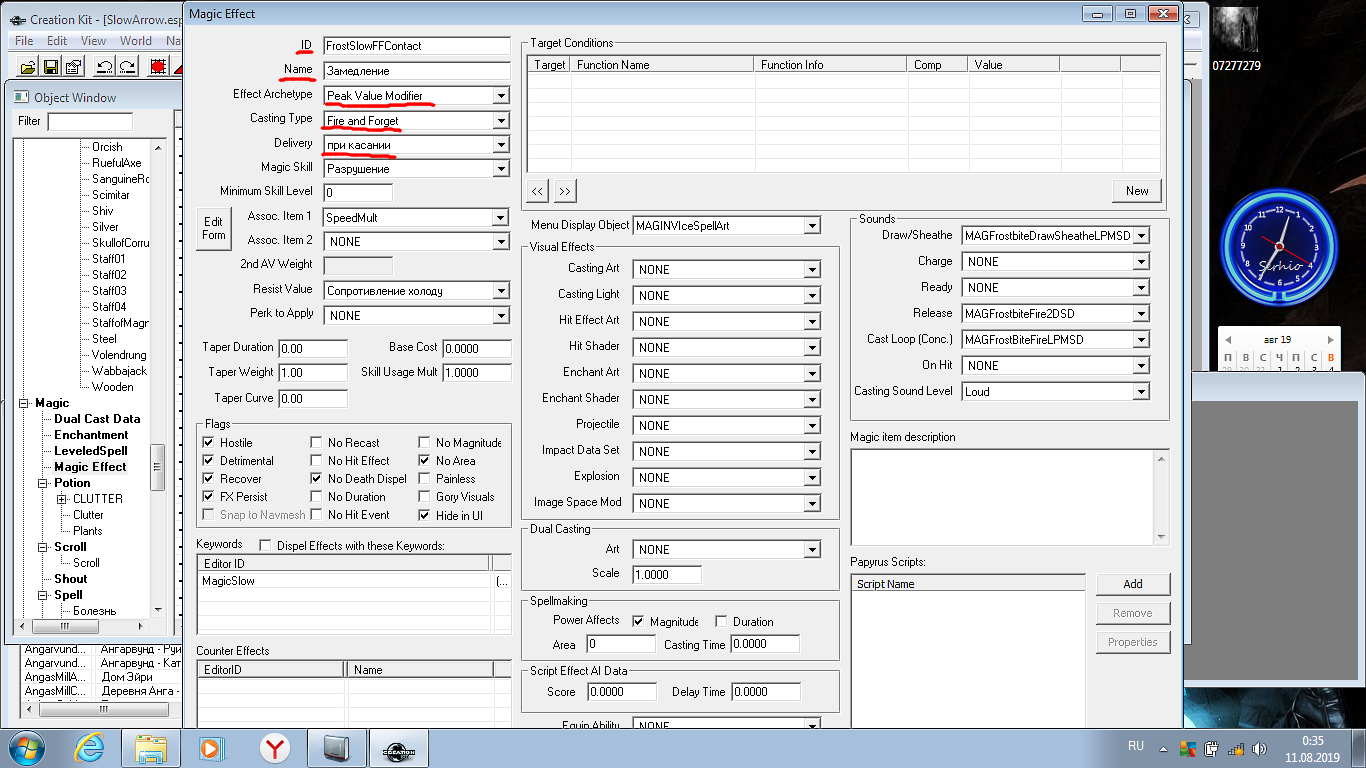This screenshot has height=768, width=1366.
Task: Click the Redo arrow in the toolbar
Action: click(127, 67)
